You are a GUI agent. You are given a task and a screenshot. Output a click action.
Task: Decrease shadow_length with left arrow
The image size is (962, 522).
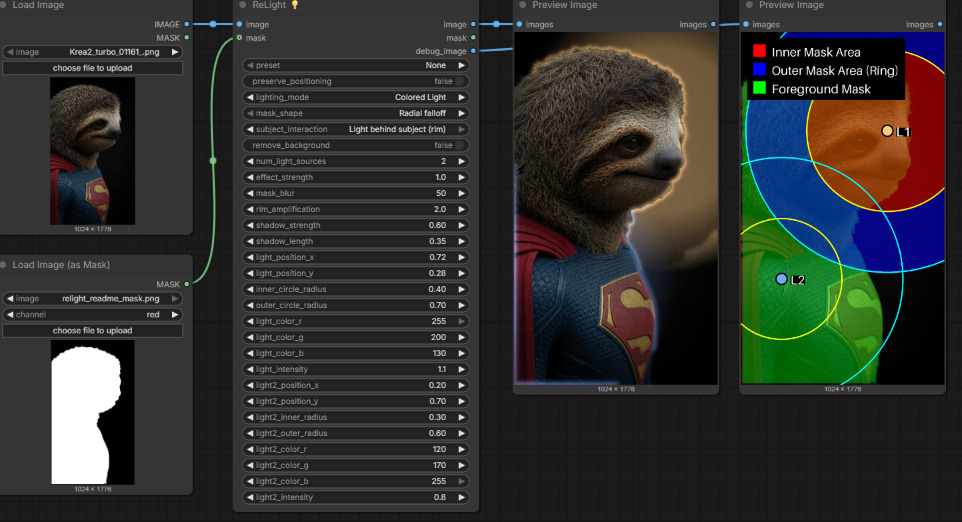[250, 241]
